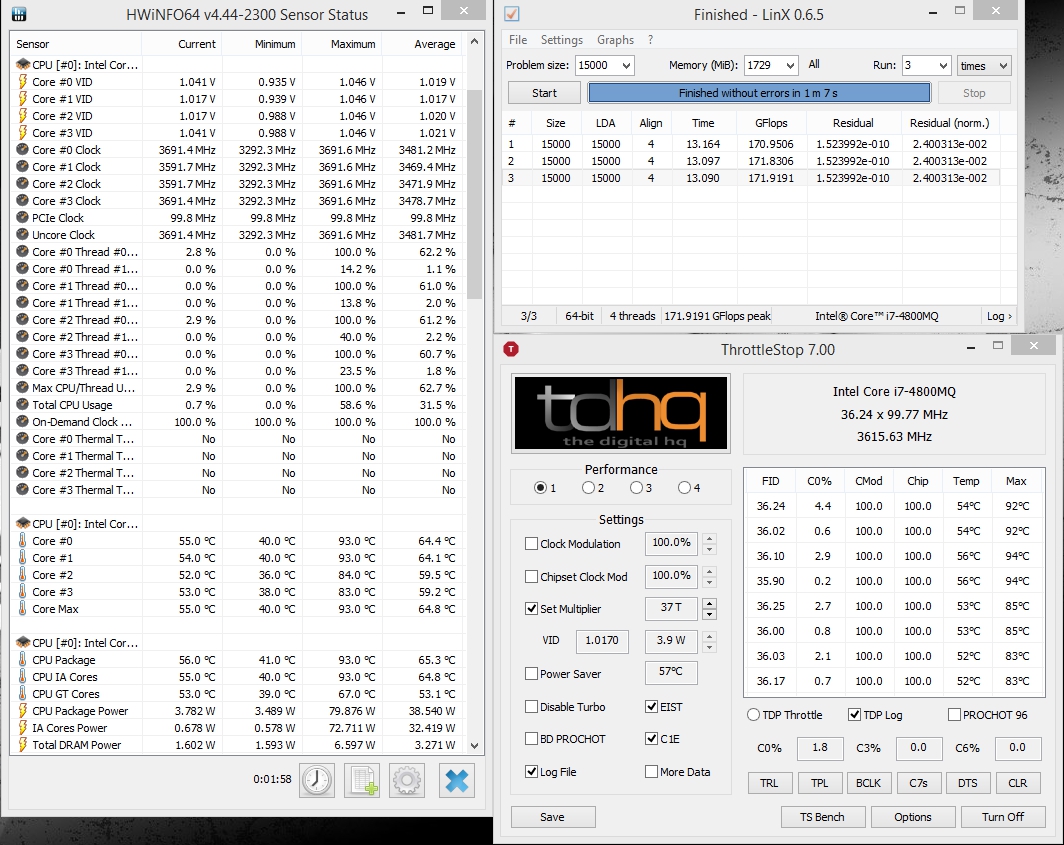Select Performance profile 1 radio button
1064x845 pixels.
pos(540,487)
